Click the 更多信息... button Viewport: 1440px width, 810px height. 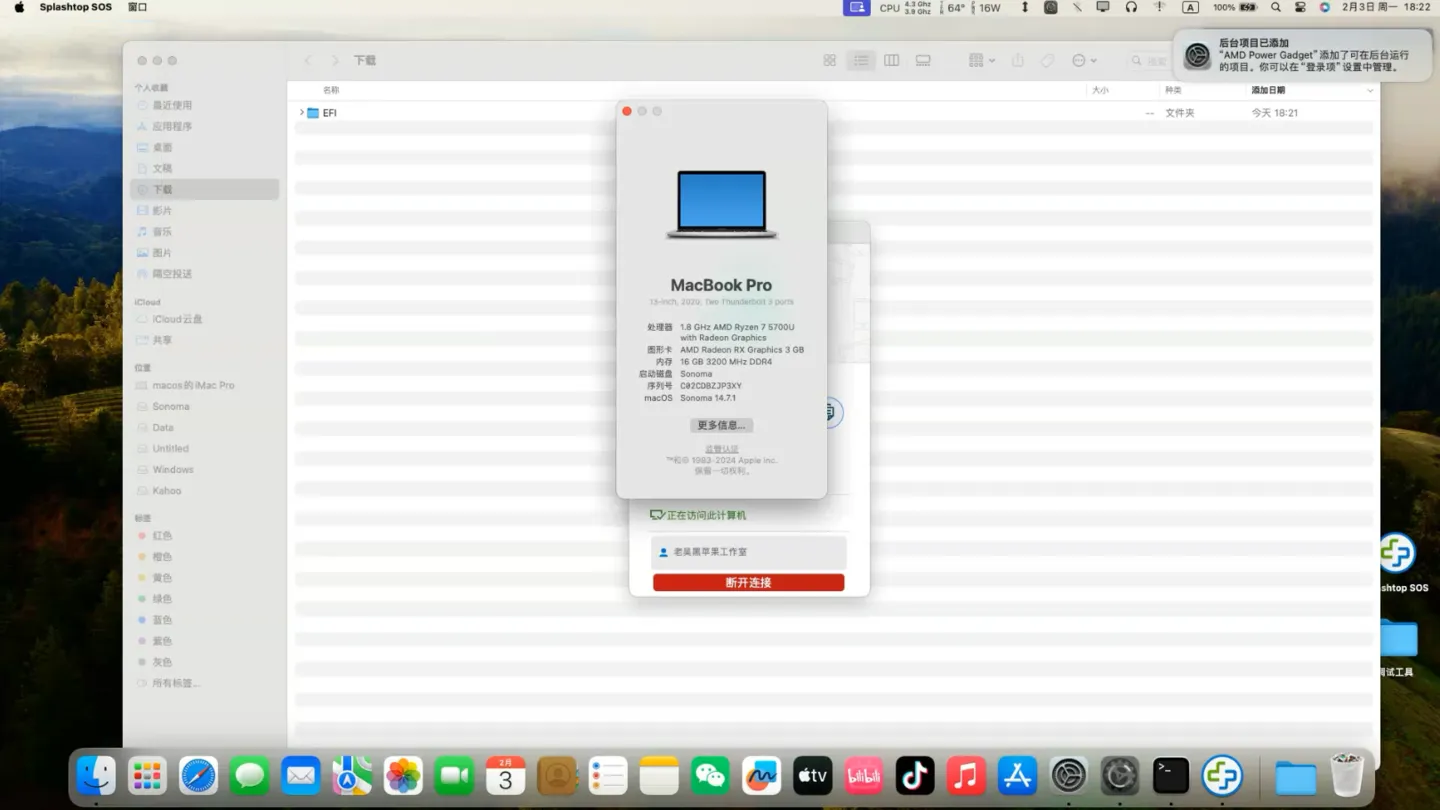pyautogui.click(x=721, y=425)
